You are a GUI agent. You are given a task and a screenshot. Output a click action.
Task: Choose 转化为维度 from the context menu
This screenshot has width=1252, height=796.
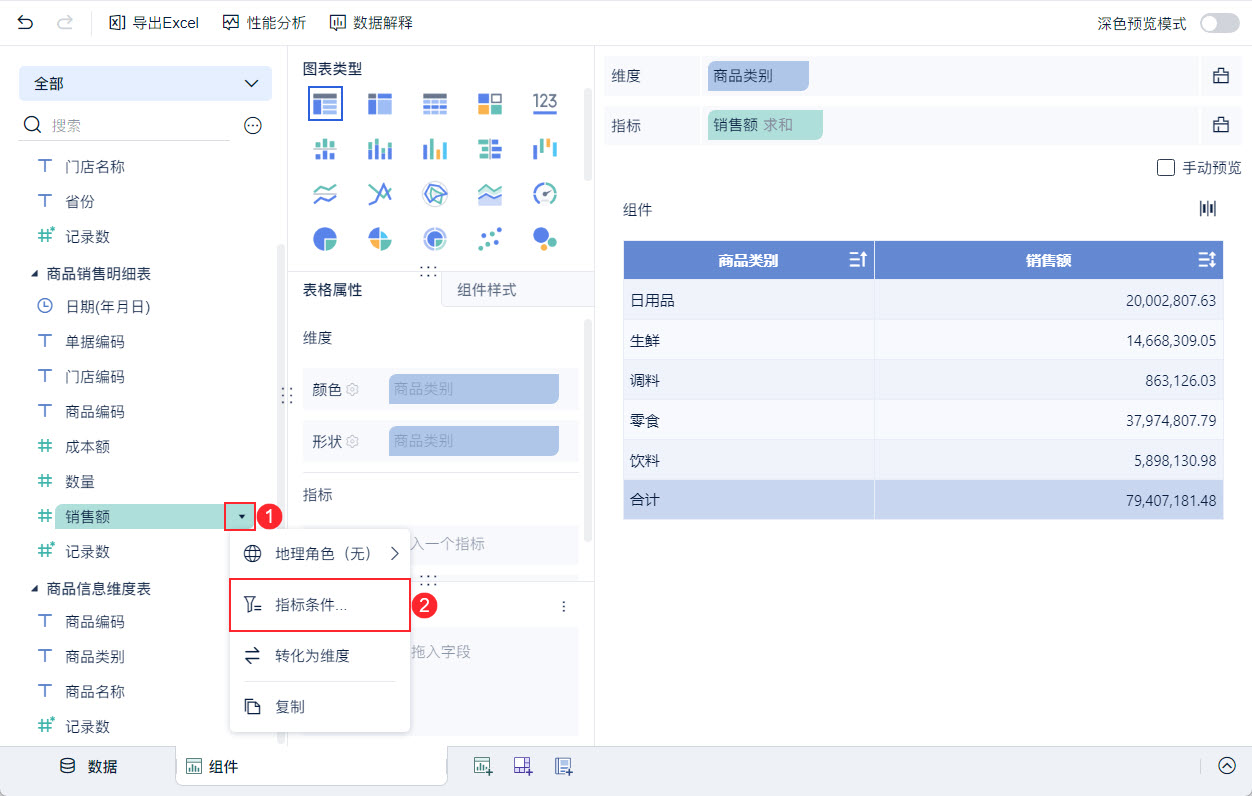(320, 656)
